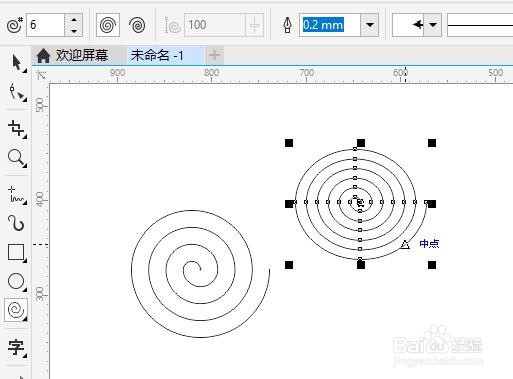Viewport: 513px width, 379px height.
Task: Click center marker of selected spiral
Action: click(x=360, y=203)
